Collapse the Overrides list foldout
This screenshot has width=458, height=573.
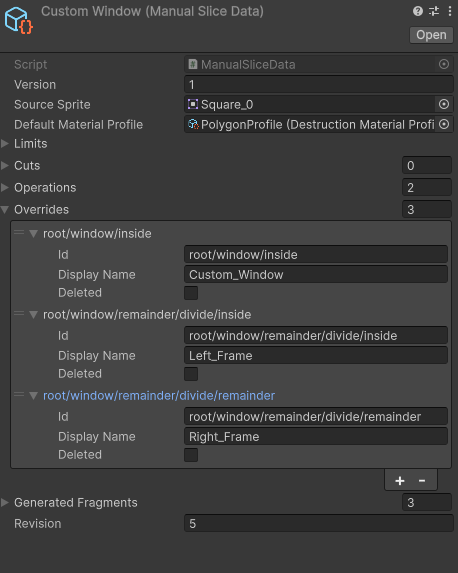(5, 210)
